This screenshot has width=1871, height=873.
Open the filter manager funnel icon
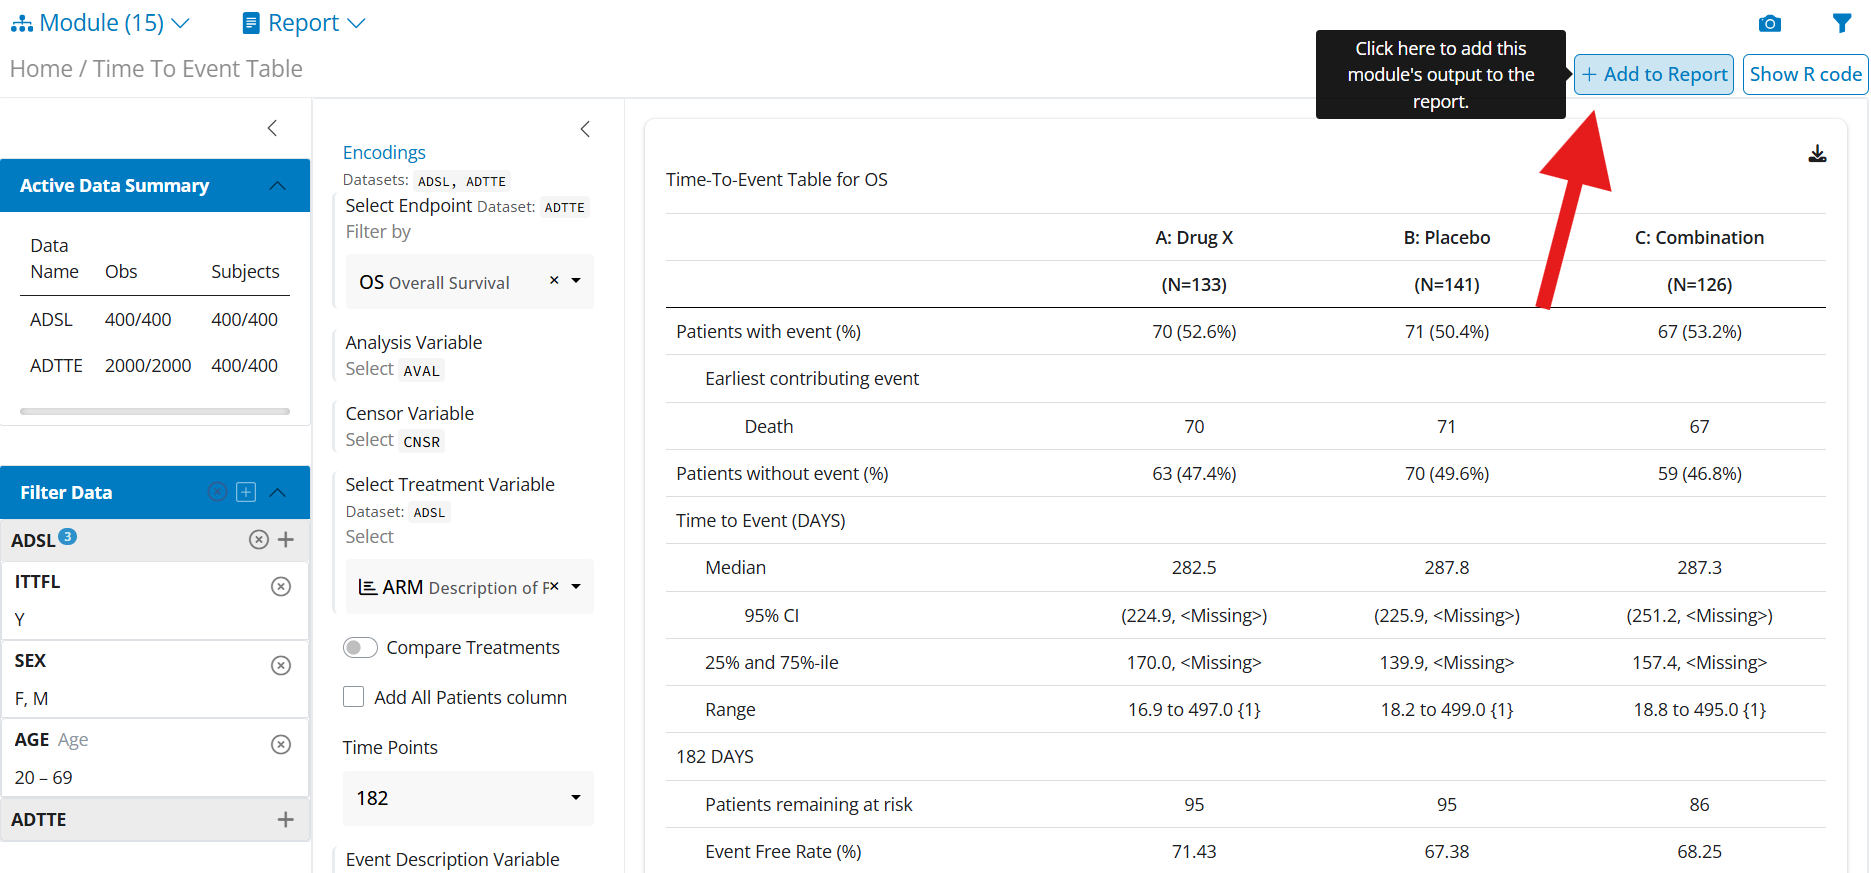[1841, 23]
